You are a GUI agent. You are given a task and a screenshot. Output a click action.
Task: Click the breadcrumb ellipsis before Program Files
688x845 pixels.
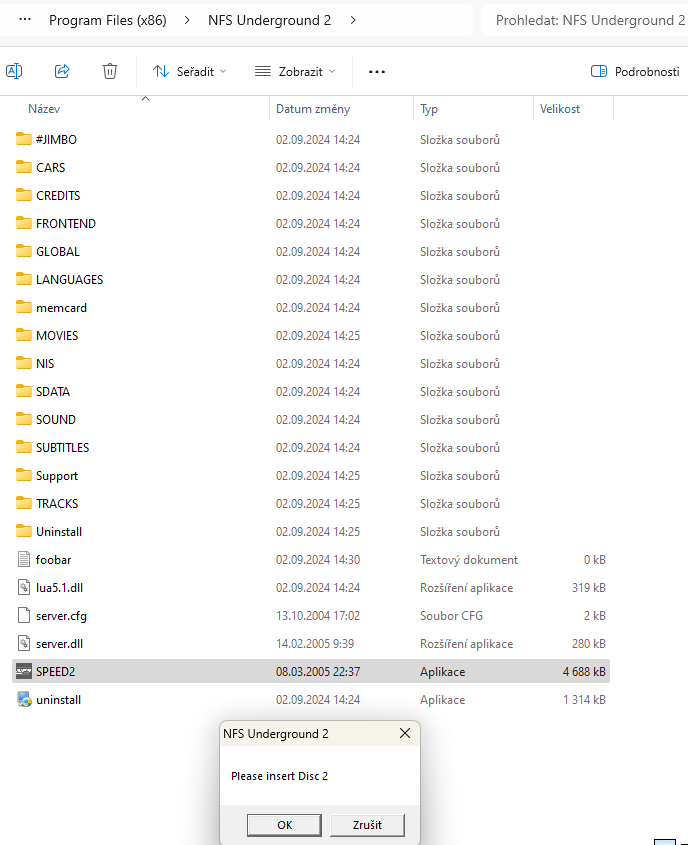coord(25,20)
